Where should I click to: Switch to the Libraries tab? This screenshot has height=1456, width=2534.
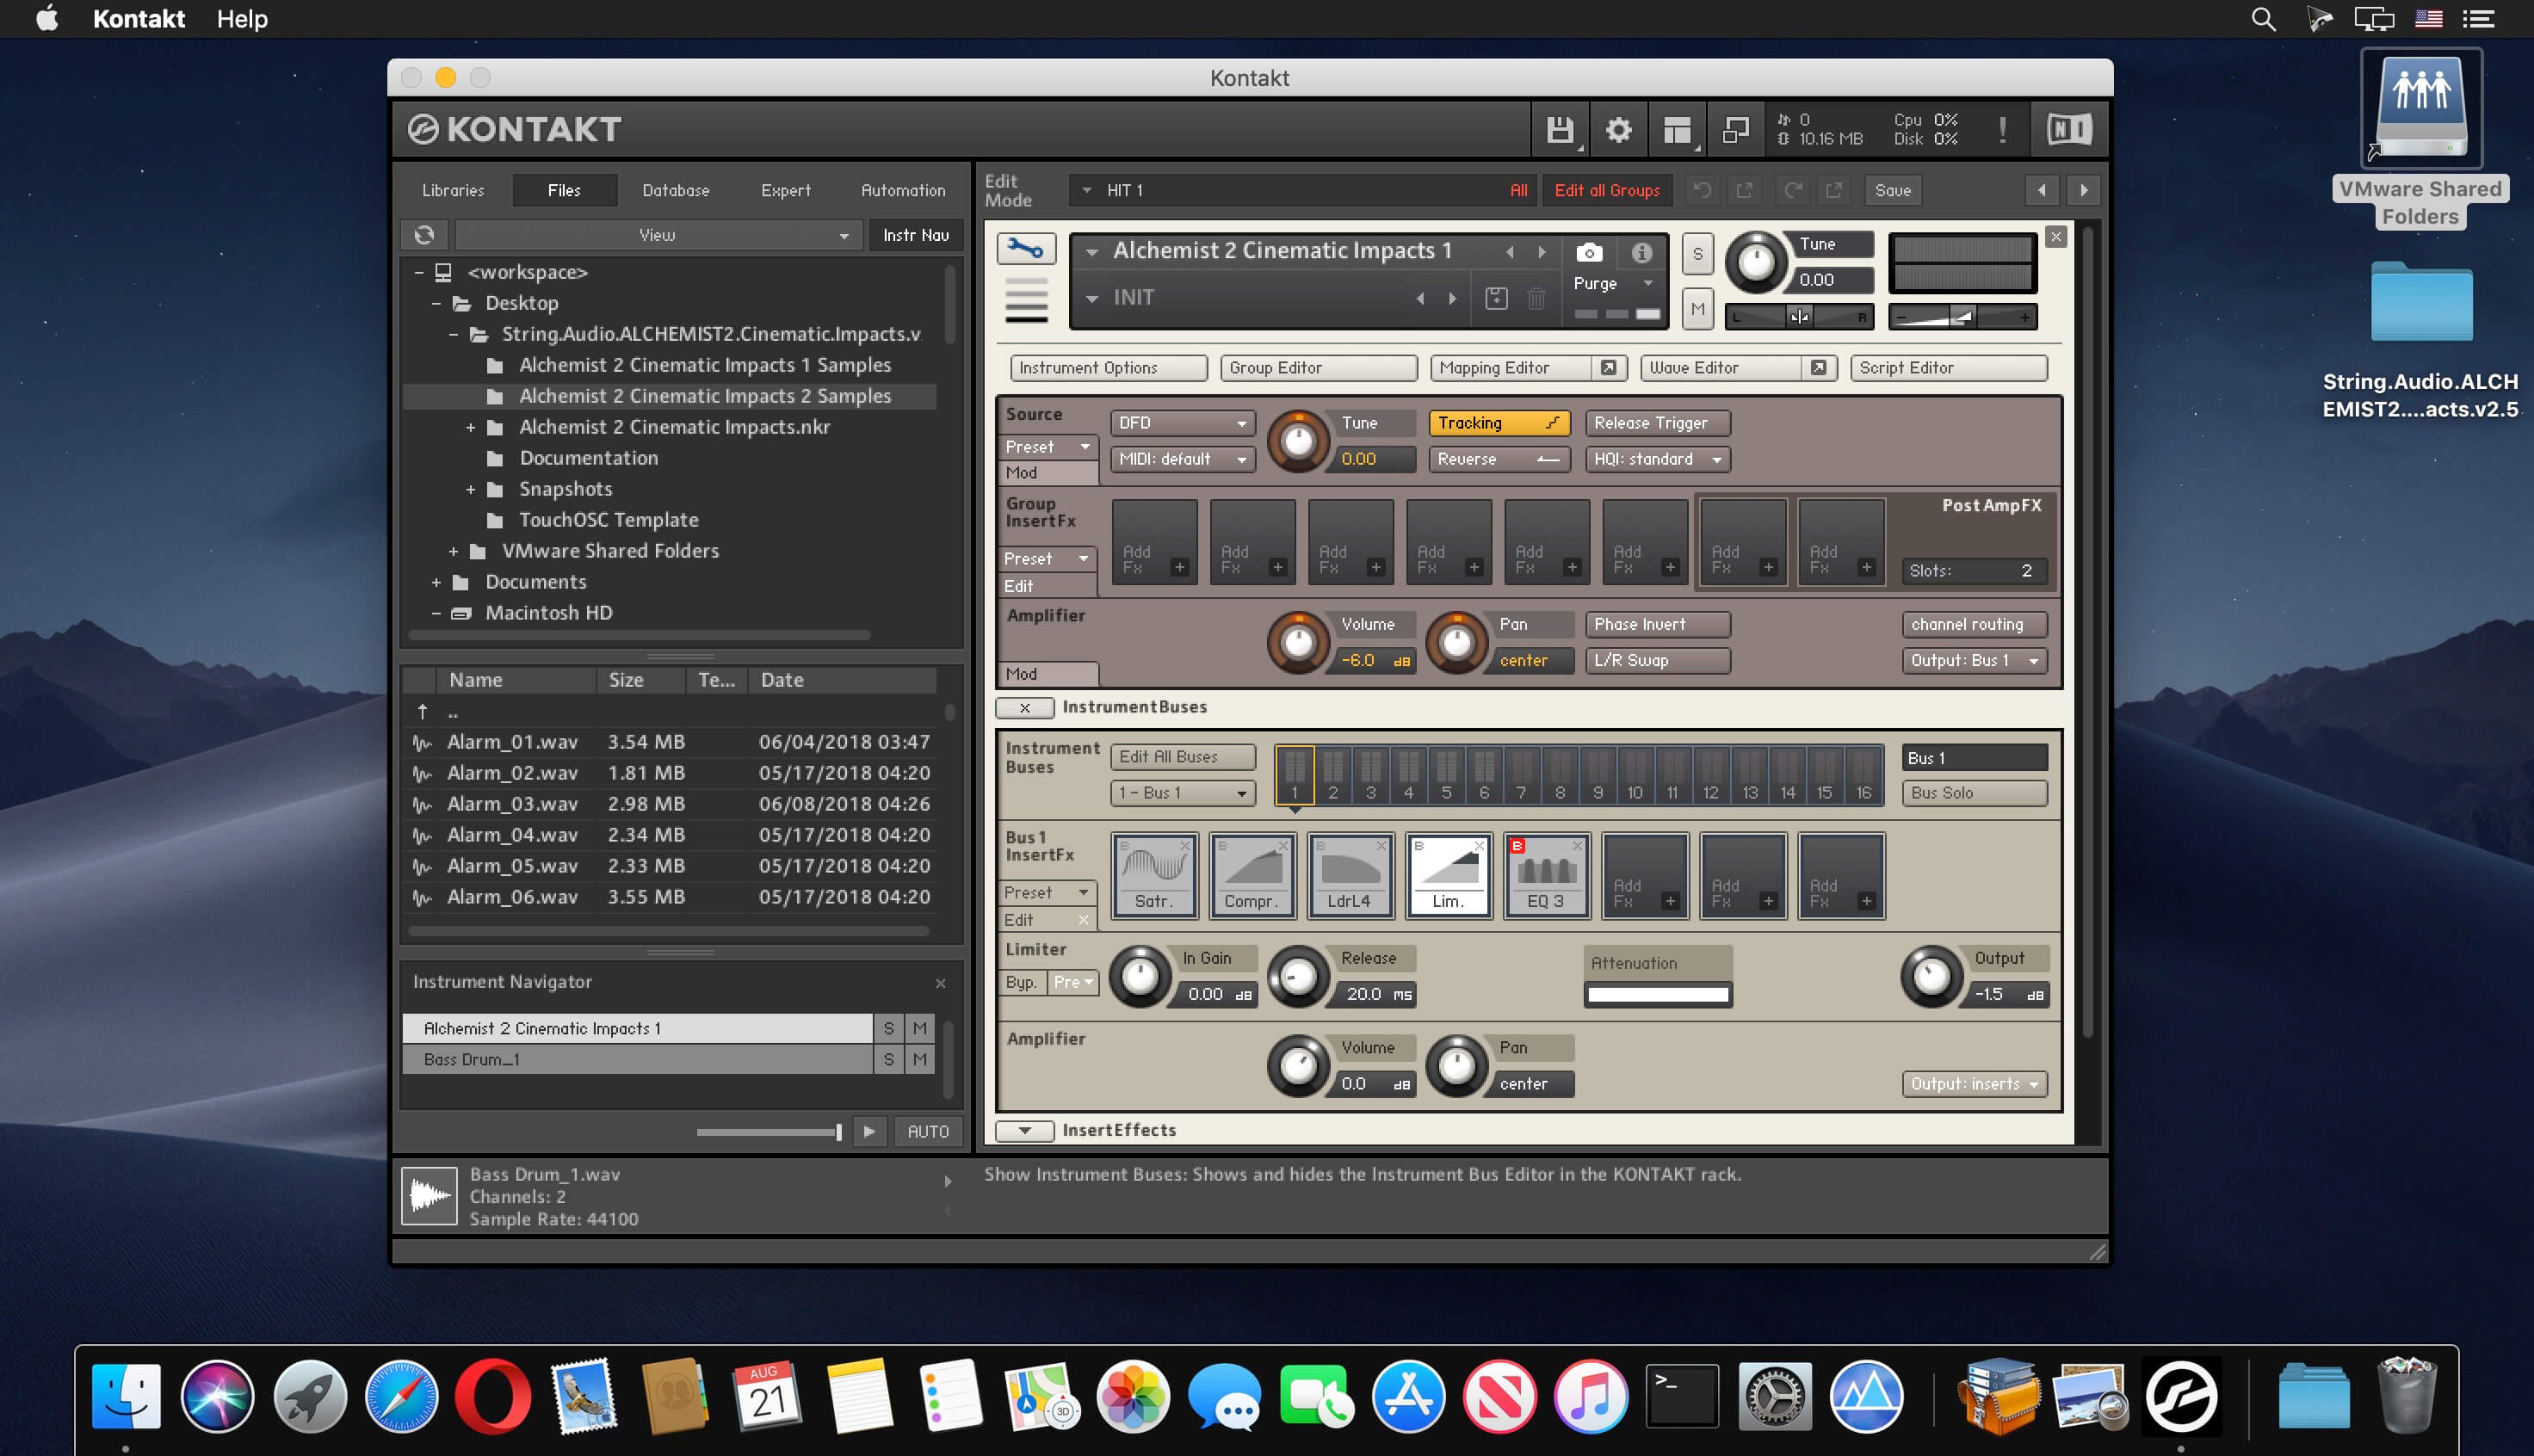(453, 190)
